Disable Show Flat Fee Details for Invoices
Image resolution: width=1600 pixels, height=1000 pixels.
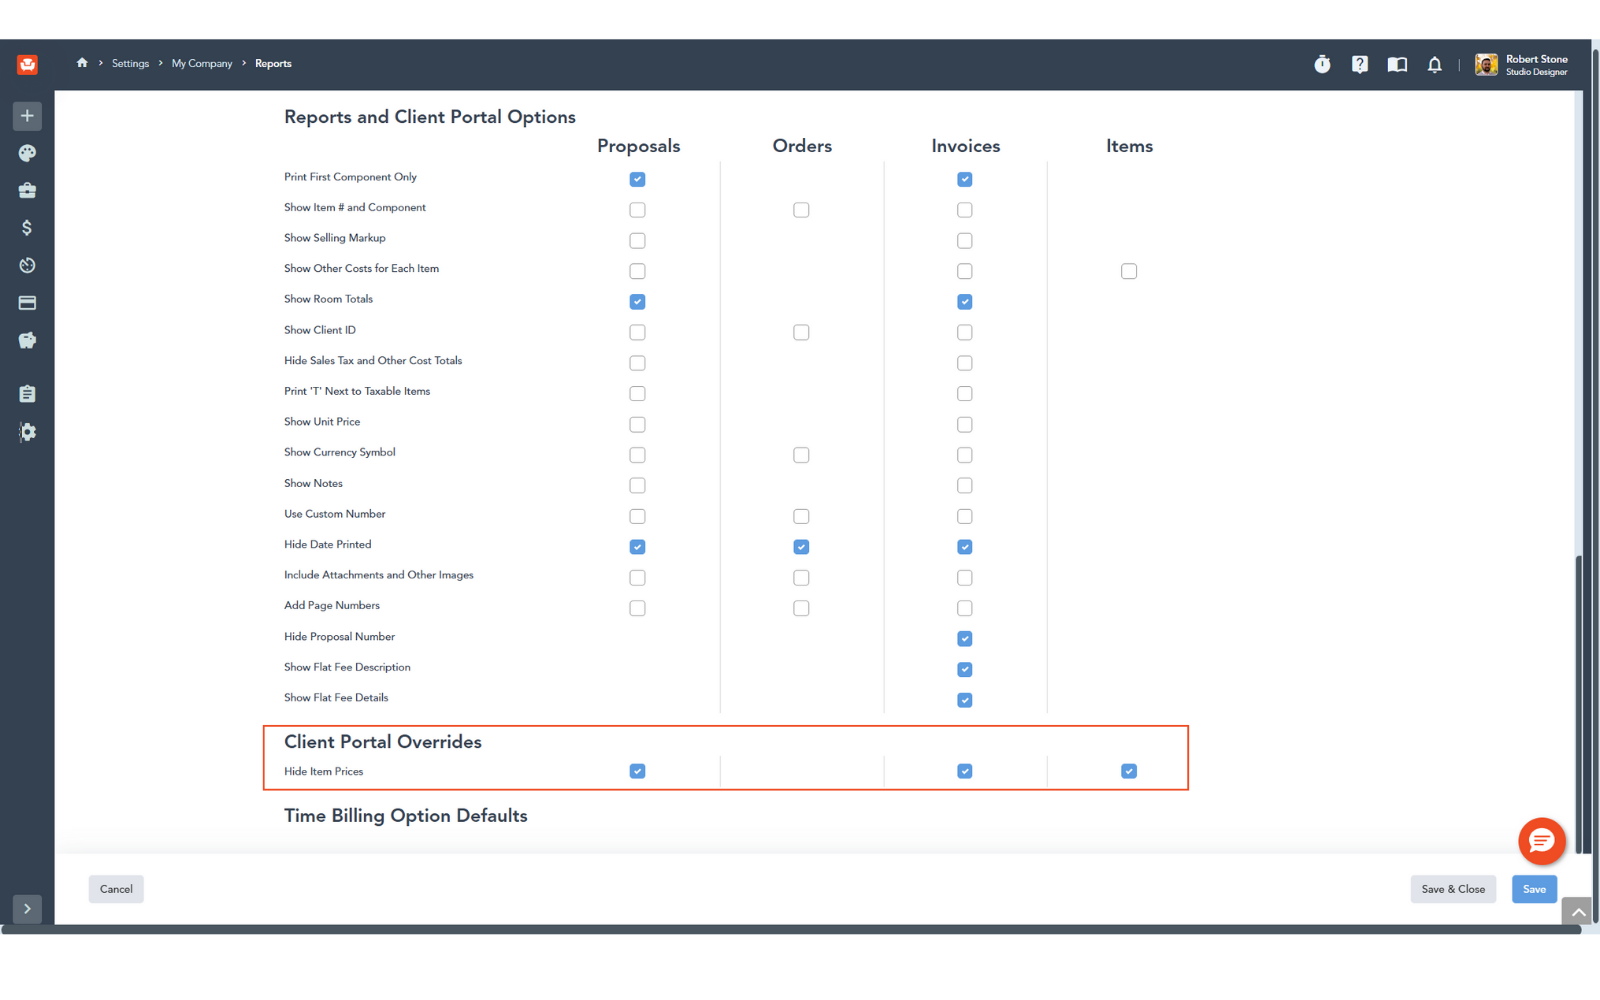tap(964, 700)
